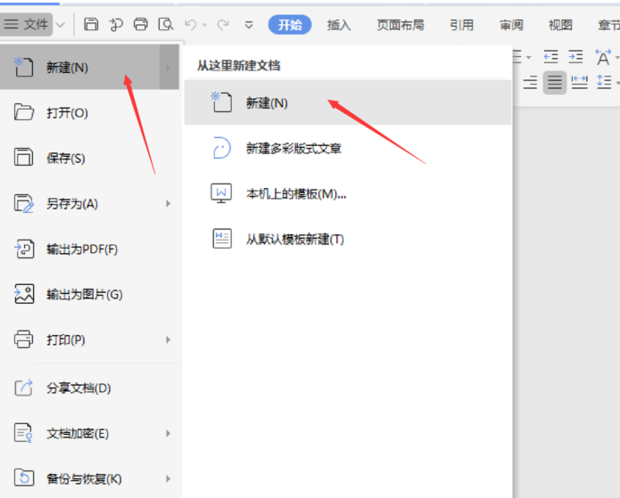This screenshot has width=620, height=498.
Task: Click the undo arrow icon
Action: coord(191,25)
